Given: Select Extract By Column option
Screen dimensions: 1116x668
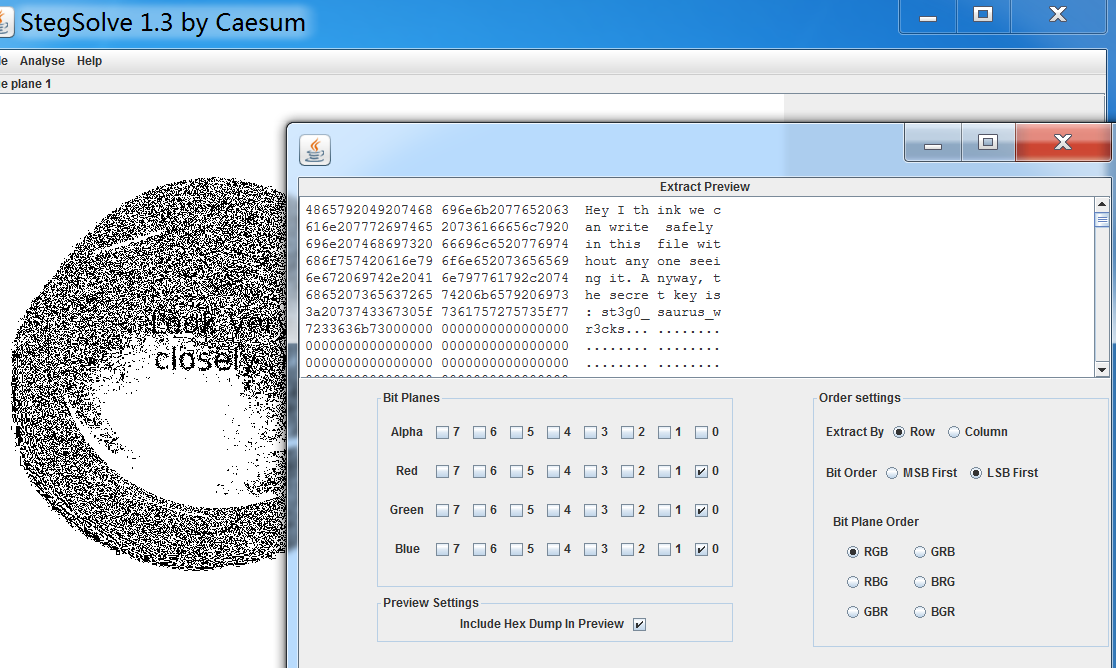Looking at the screenshot, I should pos(954,433).
